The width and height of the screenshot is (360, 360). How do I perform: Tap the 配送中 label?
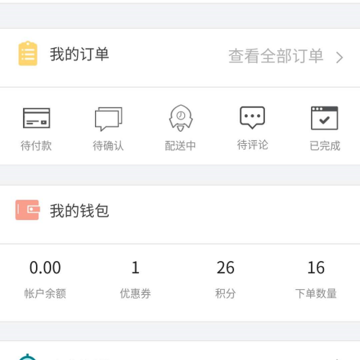(180, 146)
